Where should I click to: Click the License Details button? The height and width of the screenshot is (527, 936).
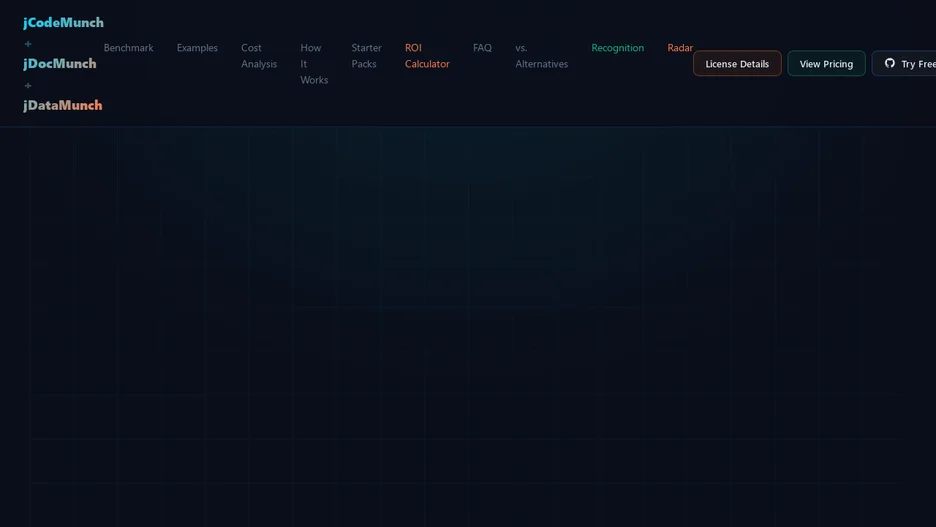coord(737,63)
